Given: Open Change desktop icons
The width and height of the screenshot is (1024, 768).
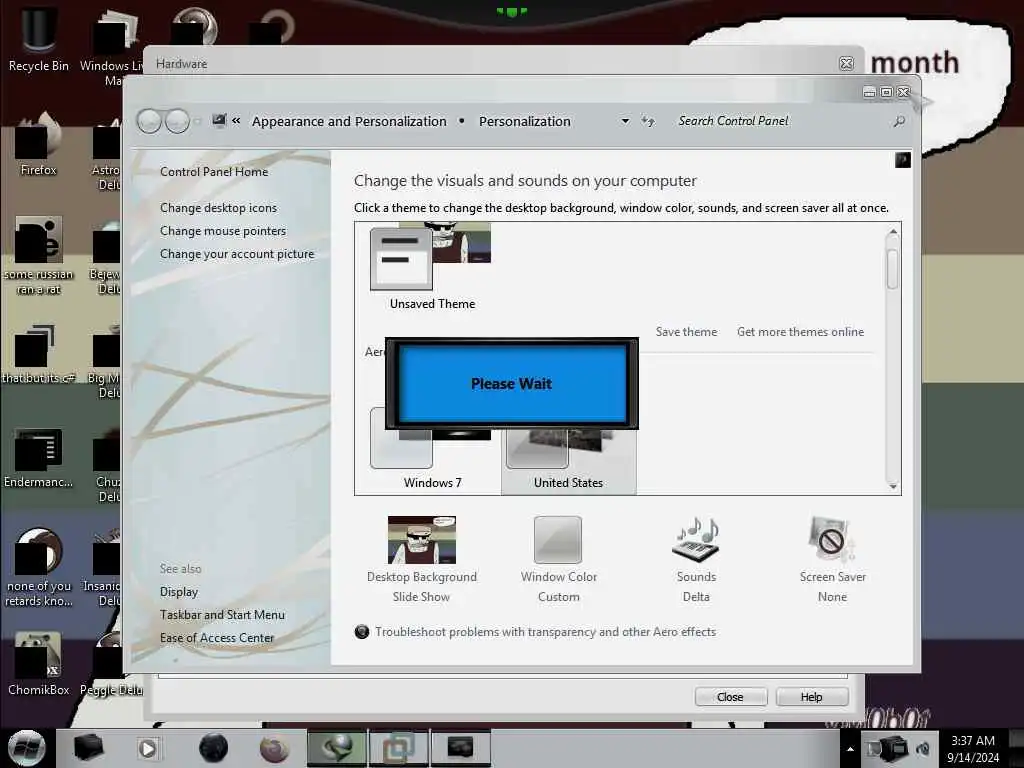Looking at the screenshot, I should coord(218,208).
